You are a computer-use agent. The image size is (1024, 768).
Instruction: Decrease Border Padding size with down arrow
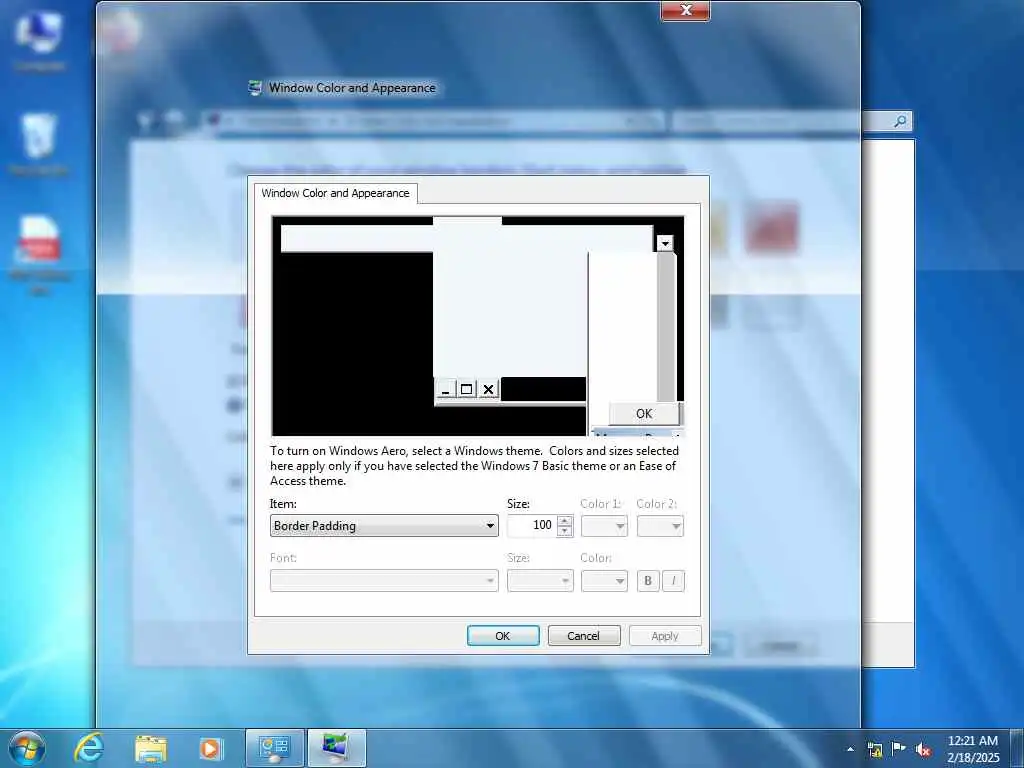click(x=565, y=532)
